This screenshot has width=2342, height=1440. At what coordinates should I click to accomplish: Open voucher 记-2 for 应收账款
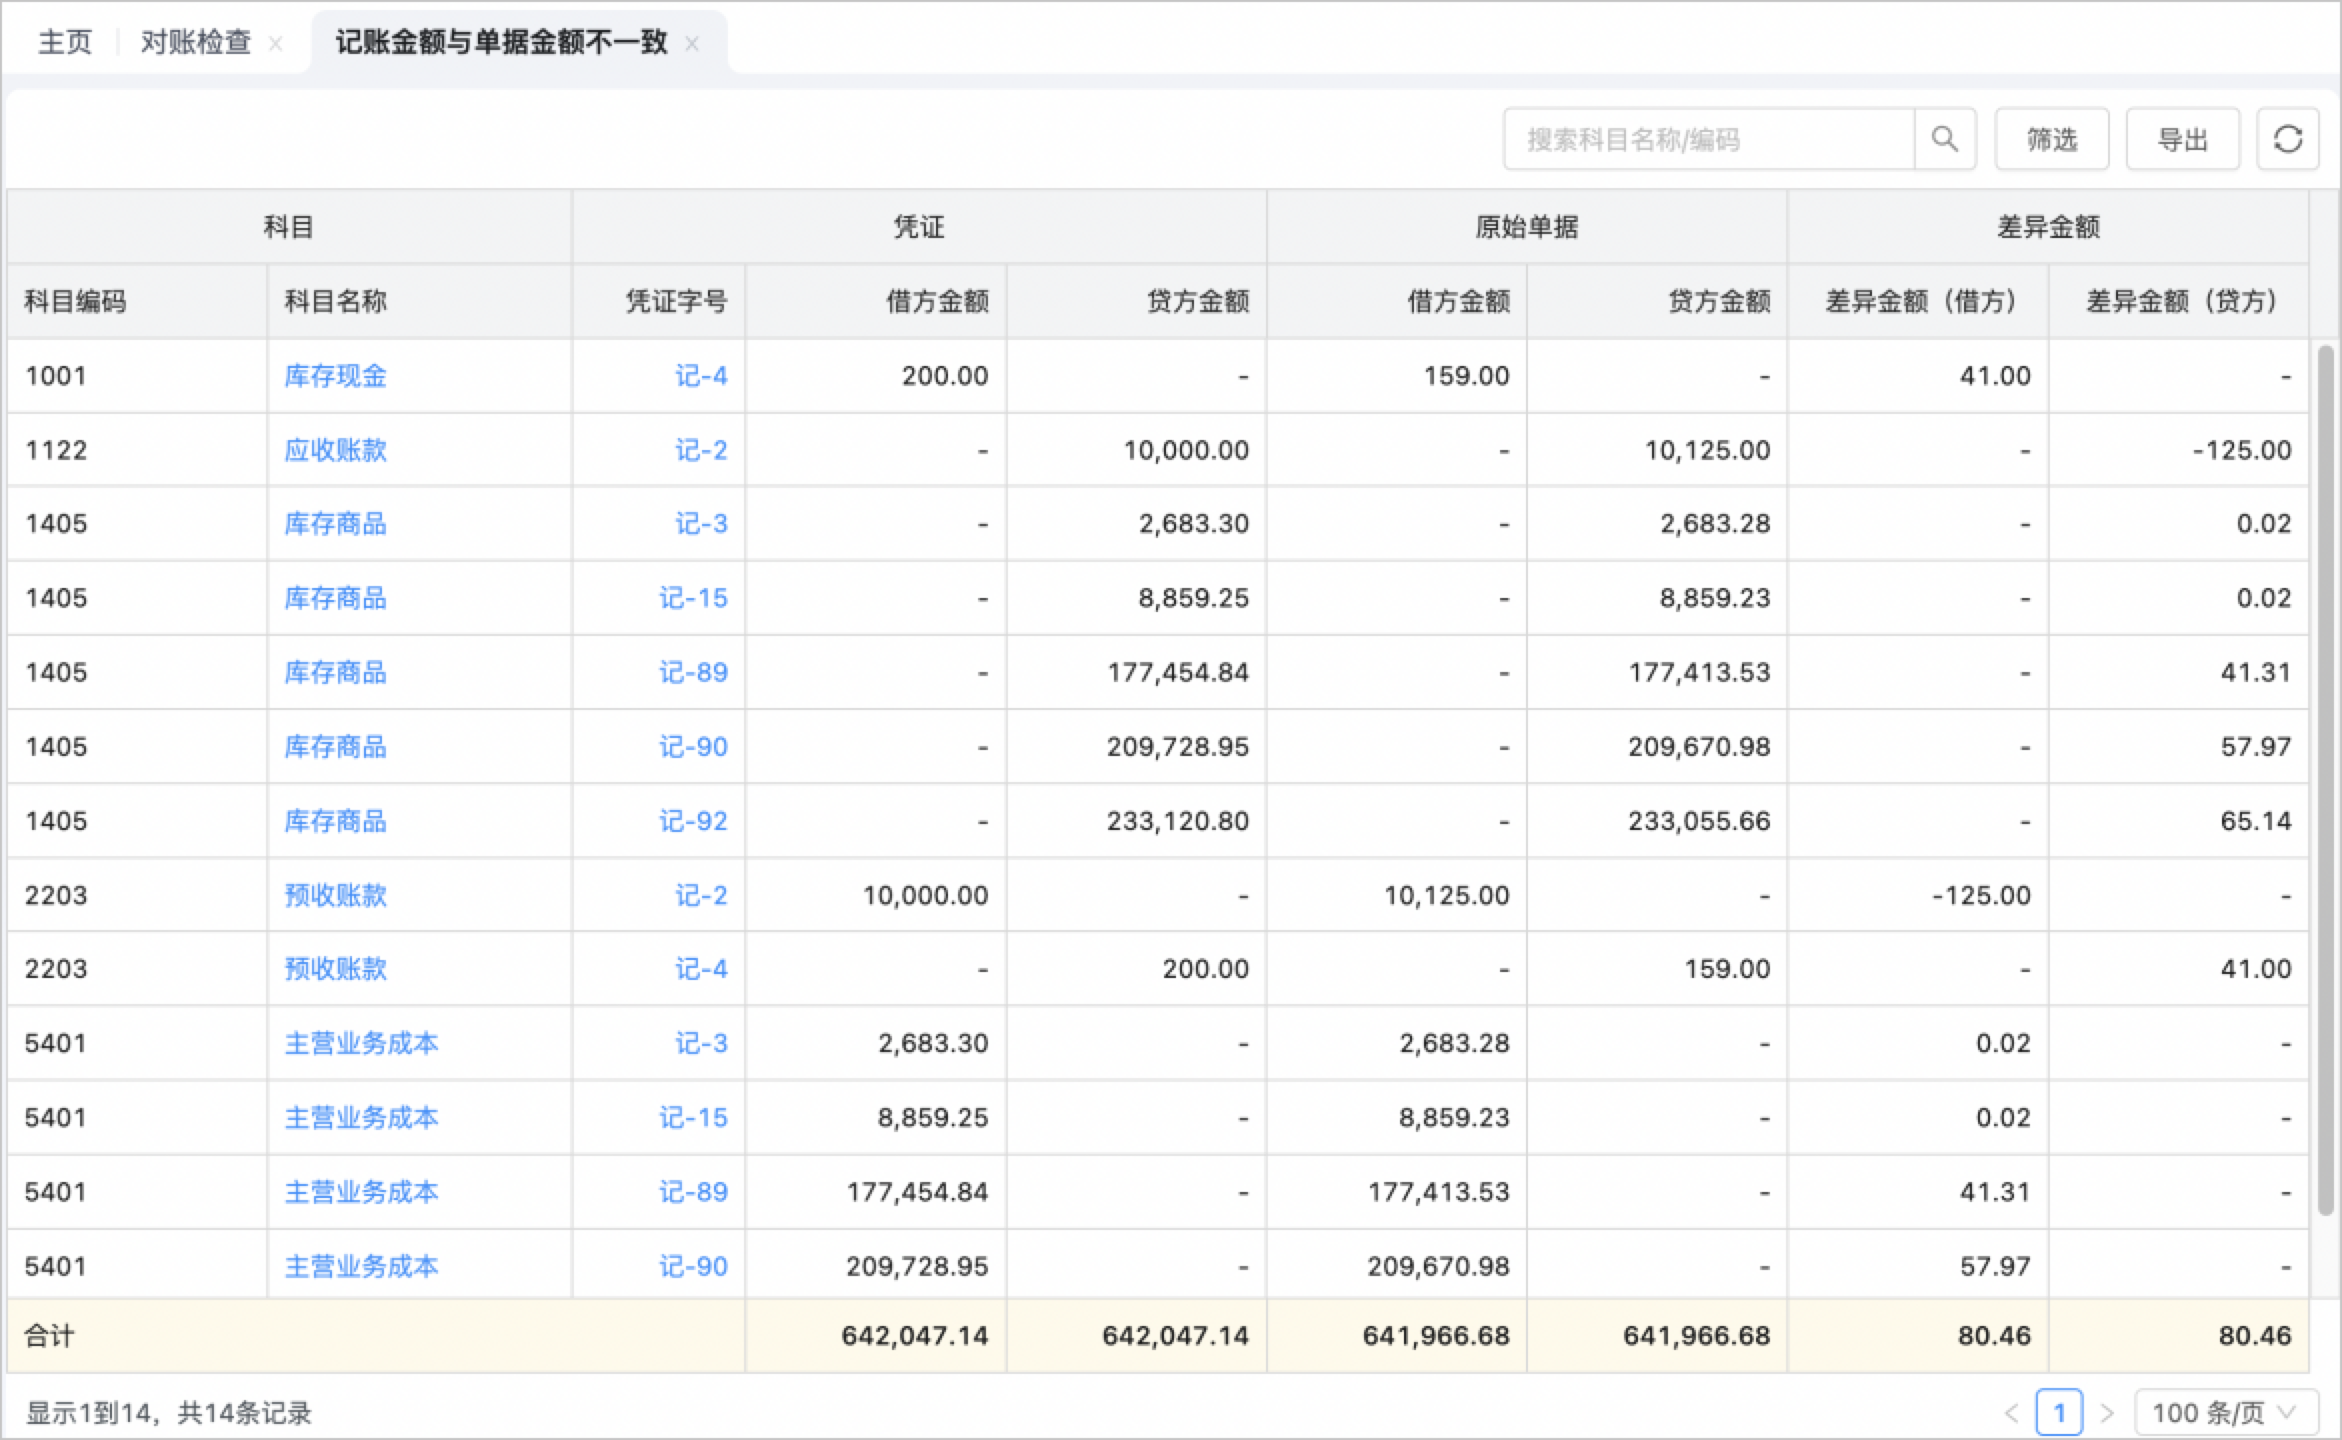point(701,450)
